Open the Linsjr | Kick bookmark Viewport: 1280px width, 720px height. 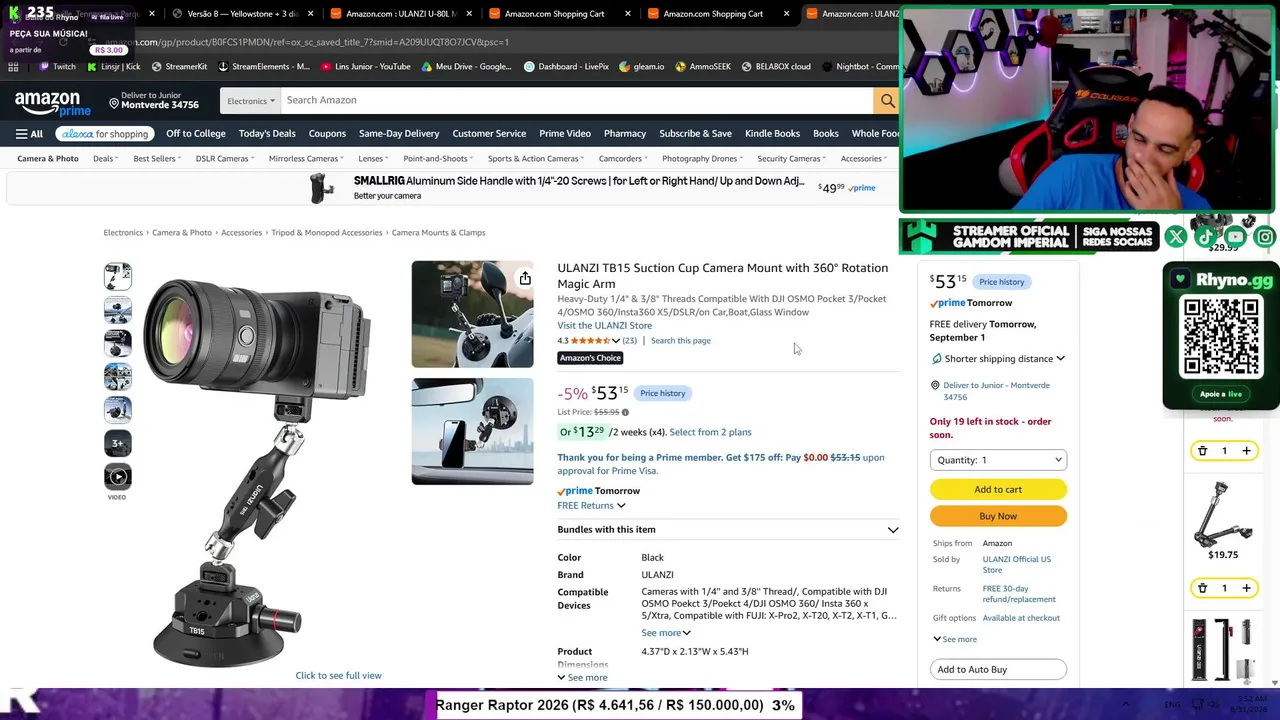pyautogui.click(x=113, y=67)
